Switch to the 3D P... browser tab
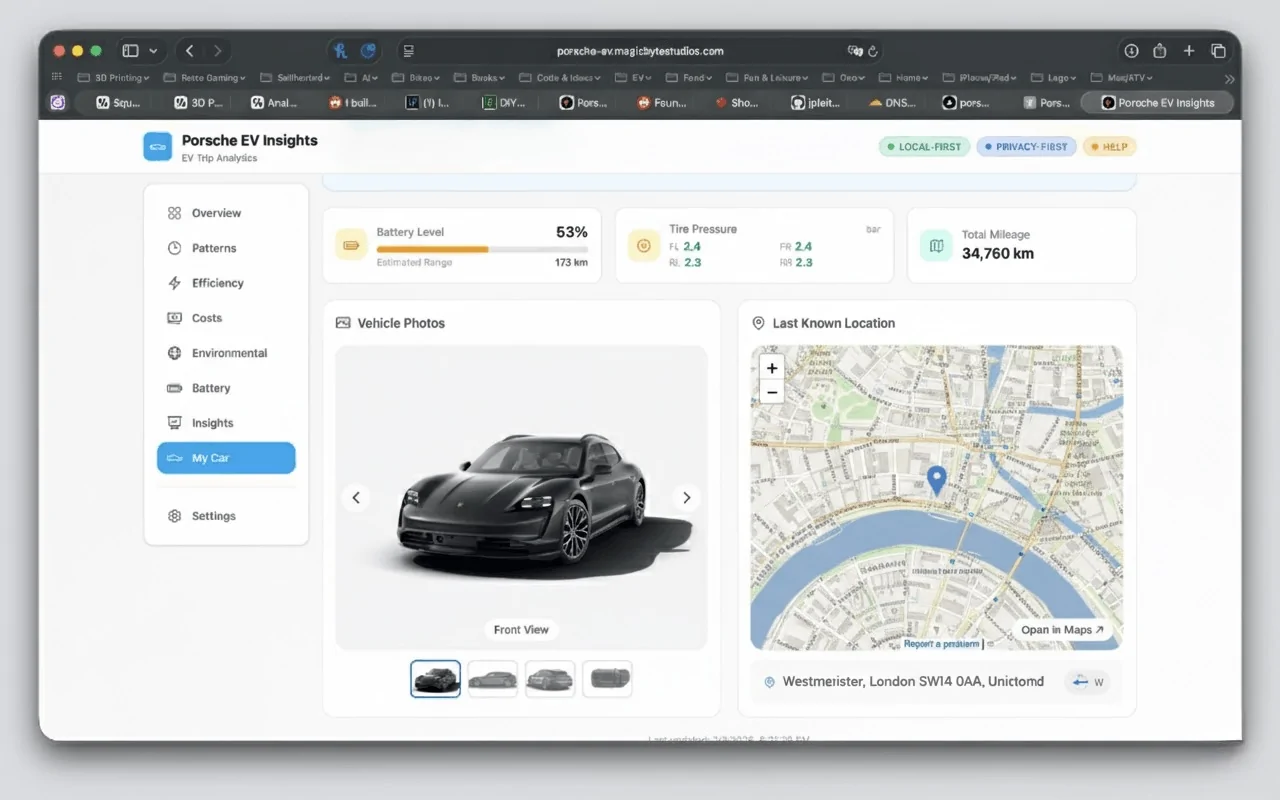 point(197,102)
